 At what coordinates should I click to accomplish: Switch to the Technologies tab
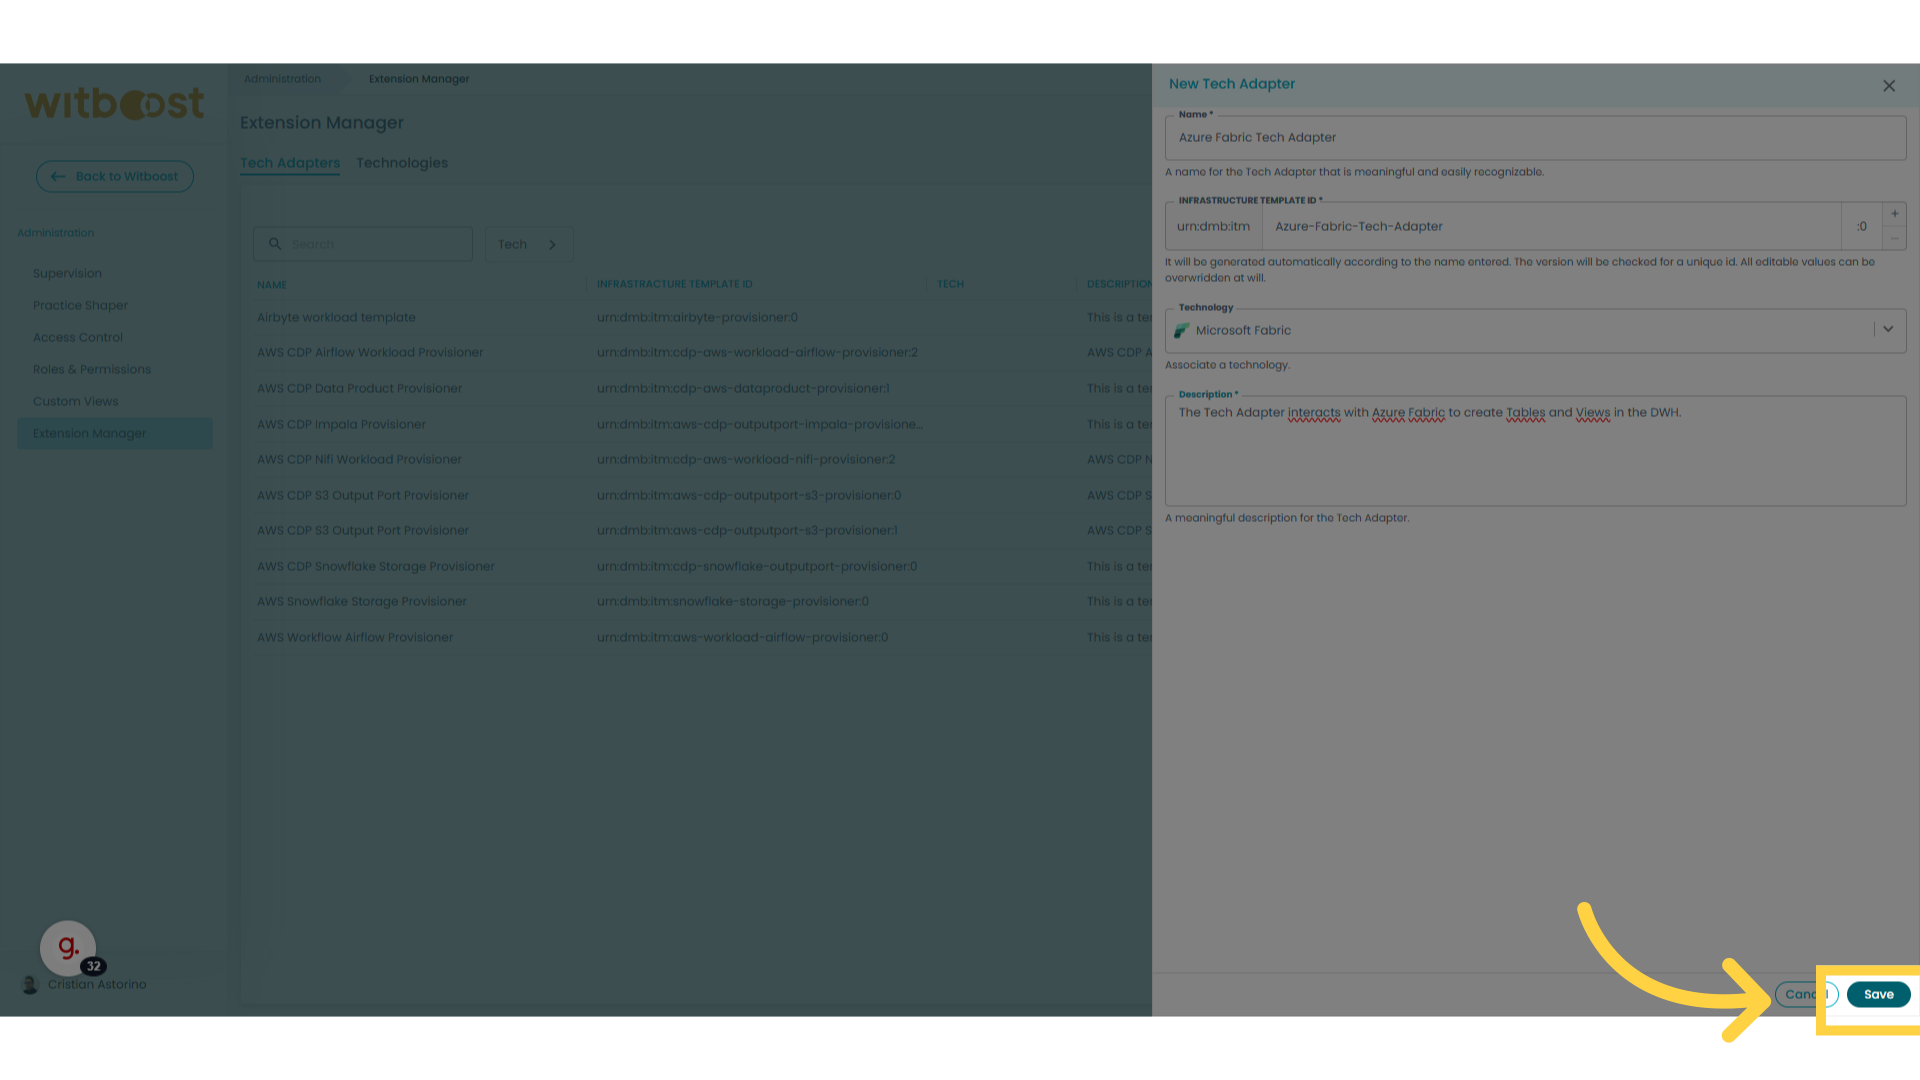pos(402,163)
